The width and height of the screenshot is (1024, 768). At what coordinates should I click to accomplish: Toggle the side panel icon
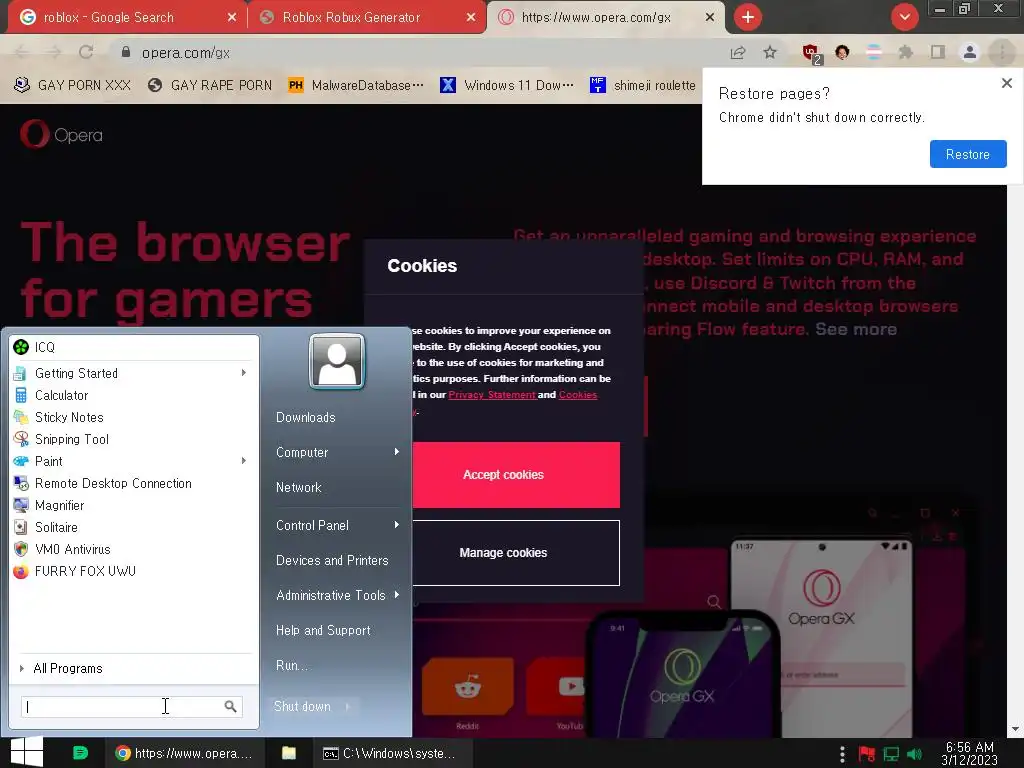(x=938, y=52)
